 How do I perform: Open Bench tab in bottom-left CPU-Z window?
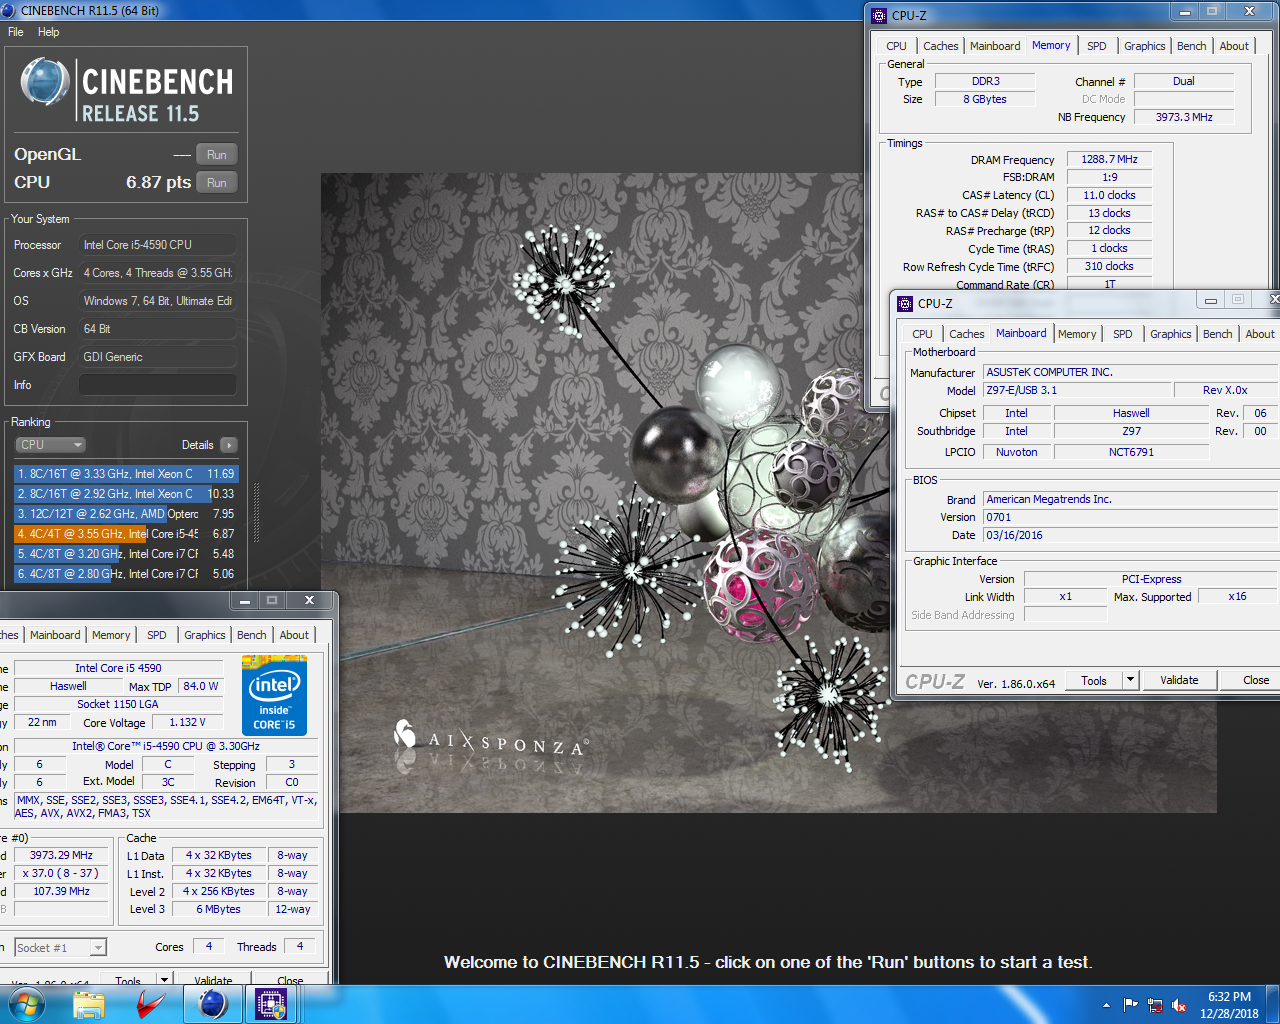251,635
